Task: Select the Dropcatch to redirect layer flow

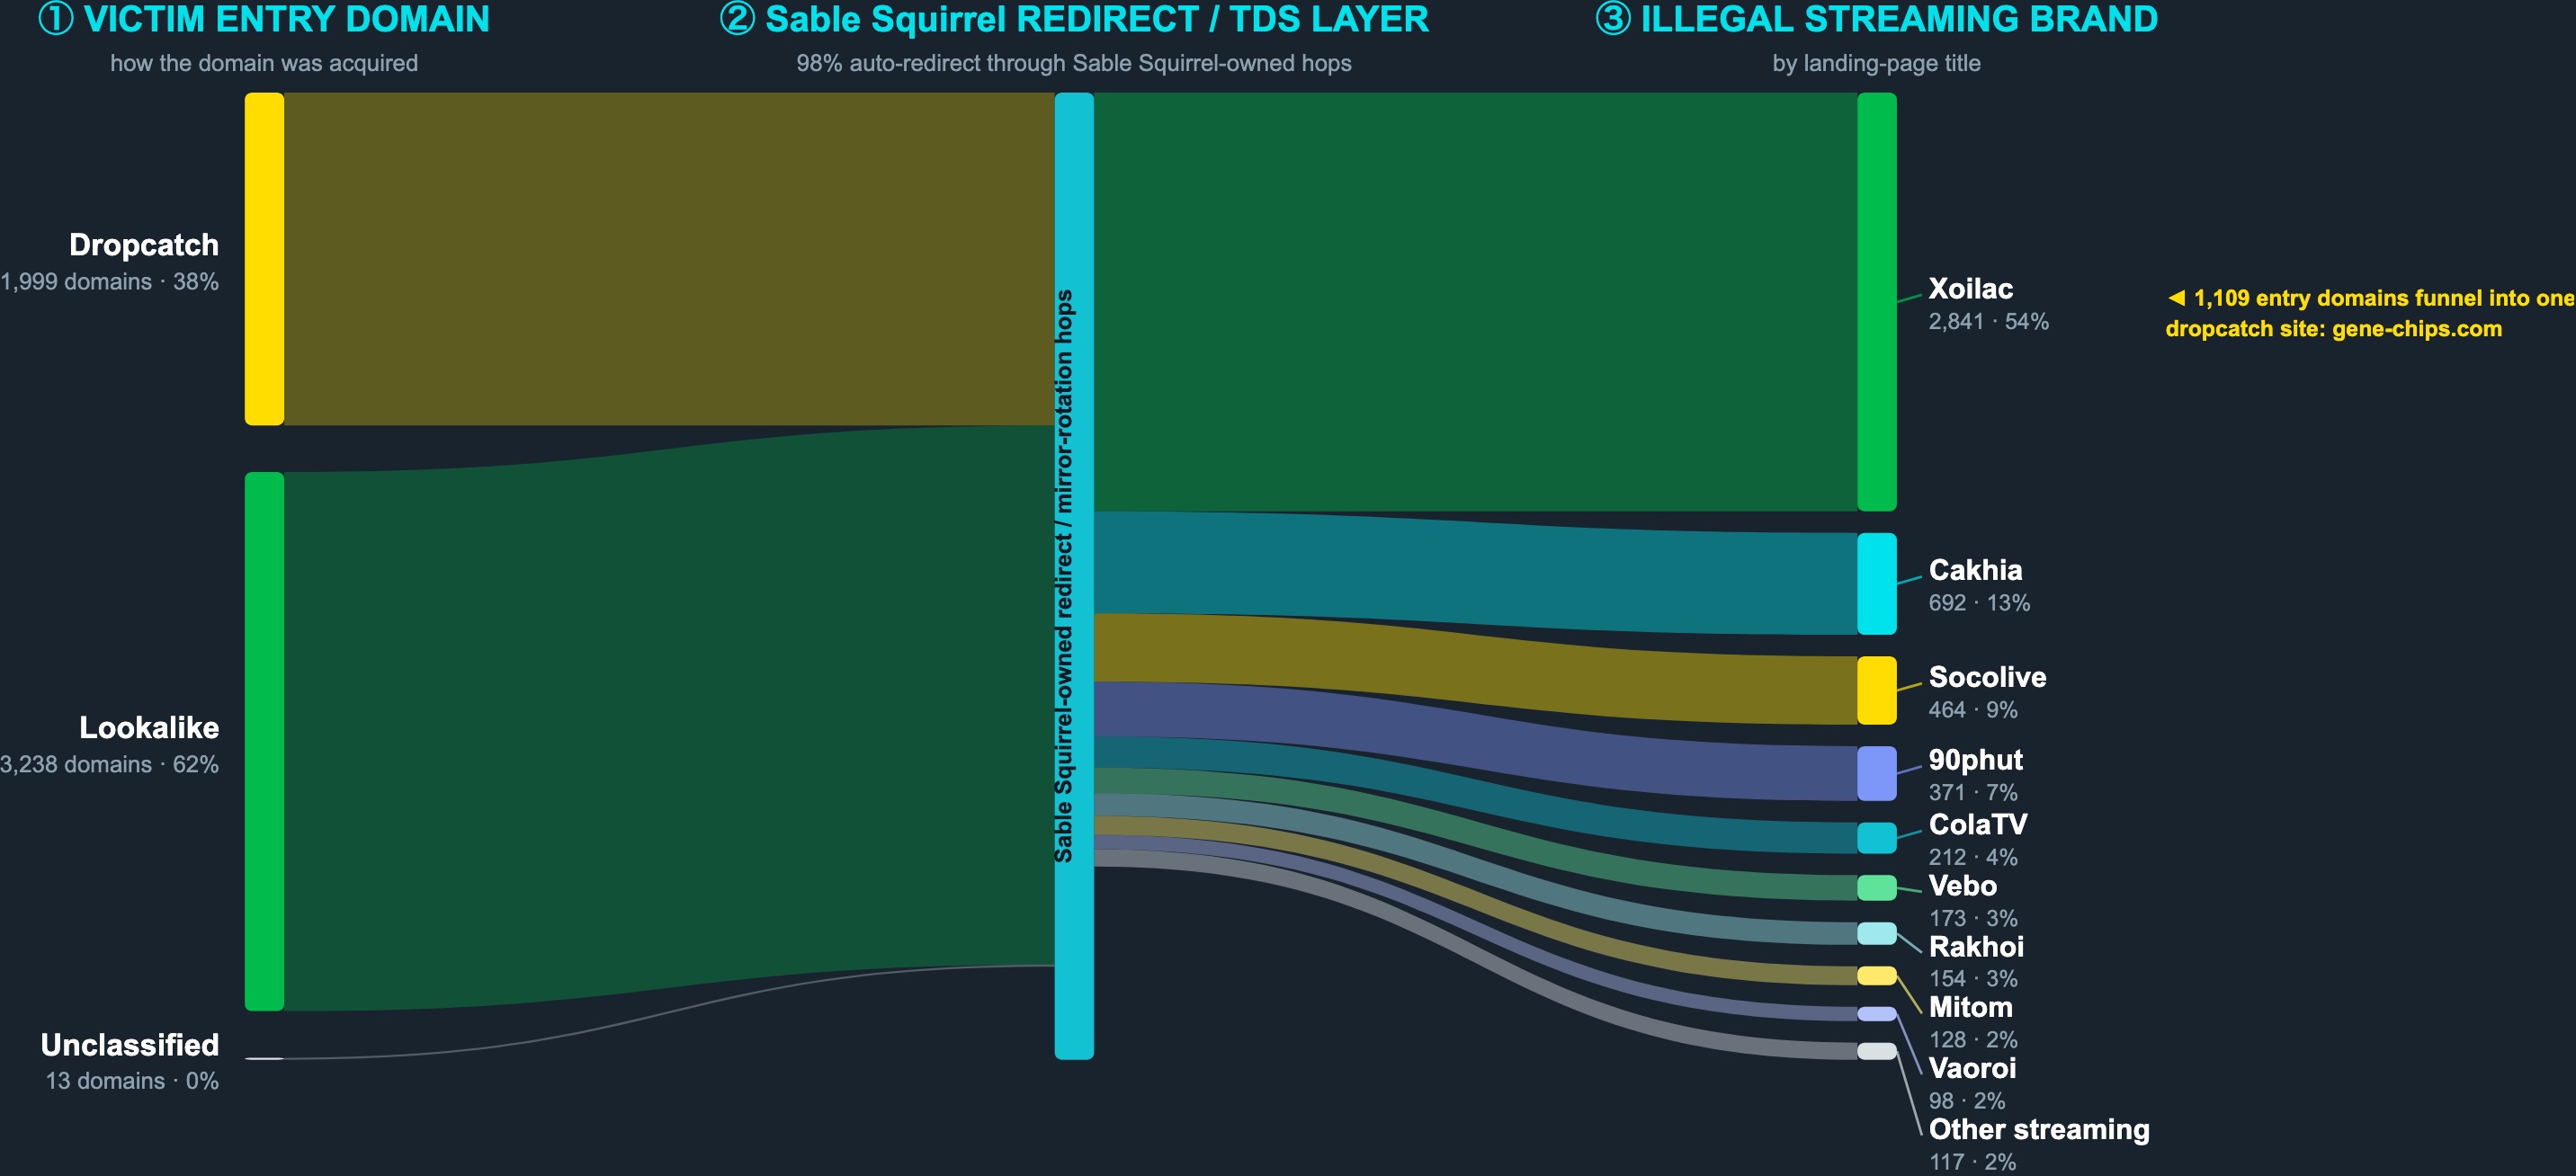Action: pyautogui.click(x=669, y=259)
